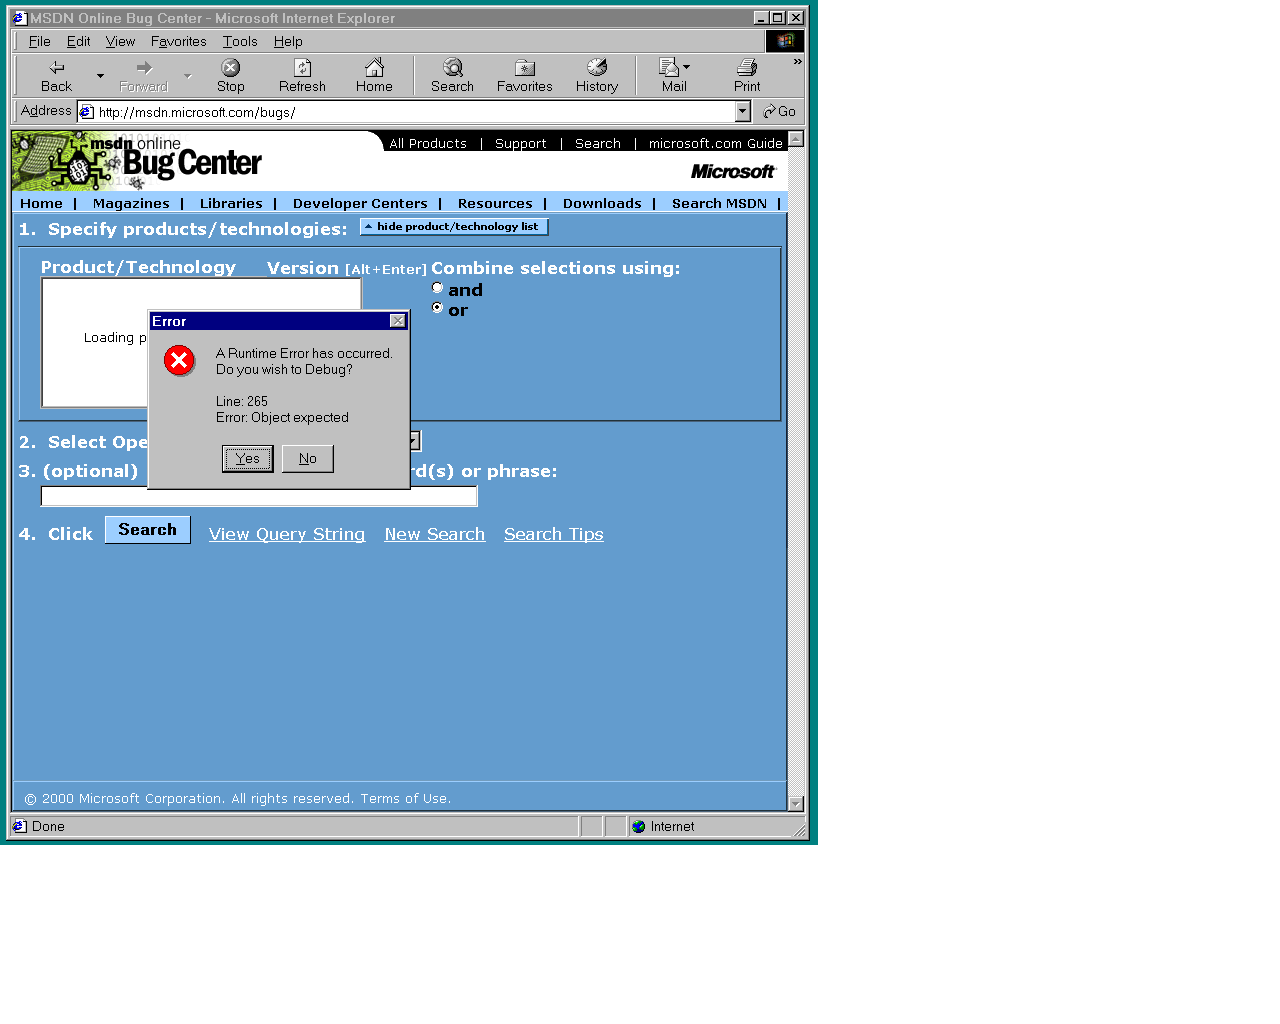Click the New Search link
Viewport: 1280px width, 1024px height.
[x=435, y=534]
